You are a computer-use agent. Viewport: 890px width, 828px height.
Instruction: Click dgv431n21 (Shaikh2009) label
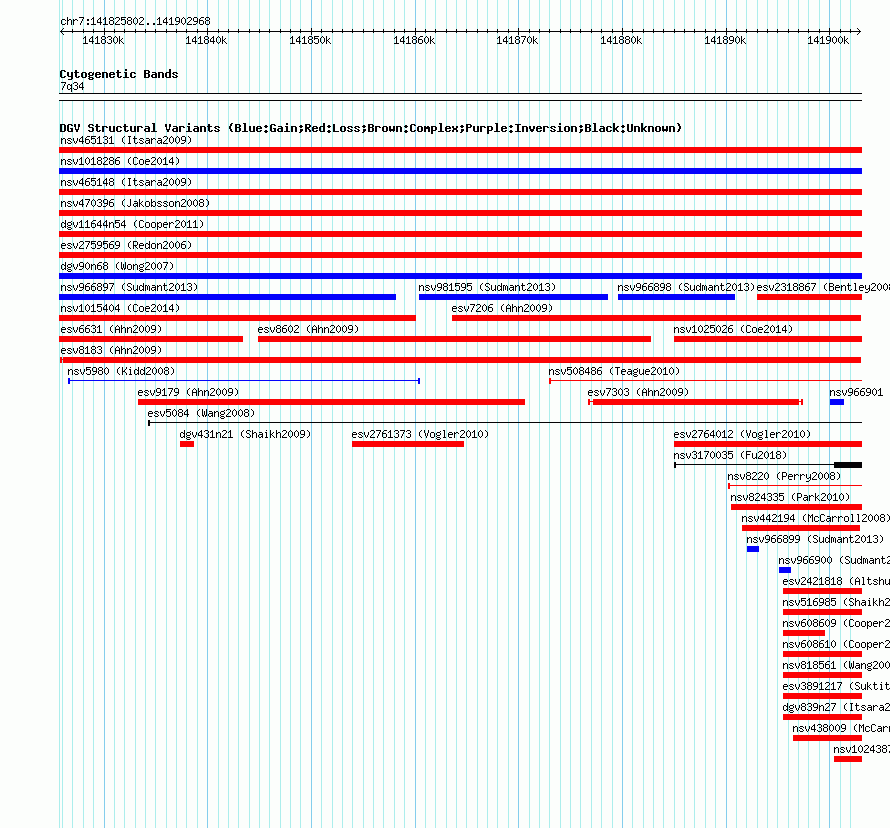(245, 434)
